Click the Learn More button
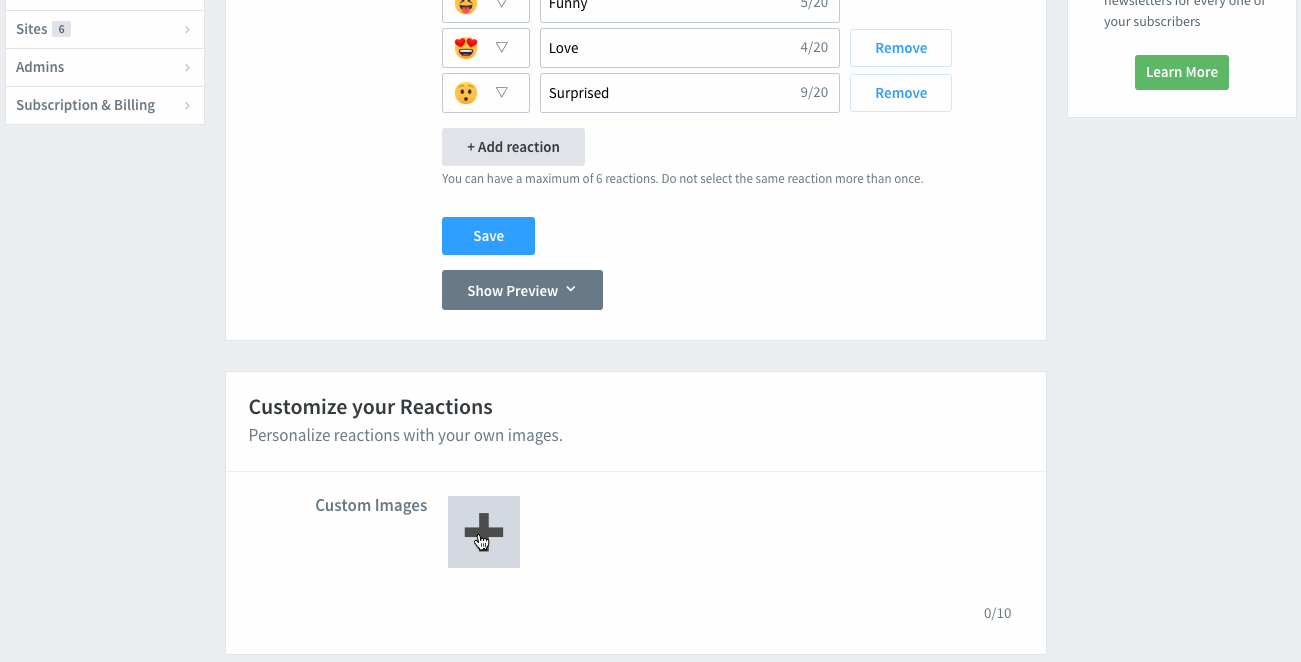The image size is (1301, 662). pyautogui.click(x=1181, y=72)
